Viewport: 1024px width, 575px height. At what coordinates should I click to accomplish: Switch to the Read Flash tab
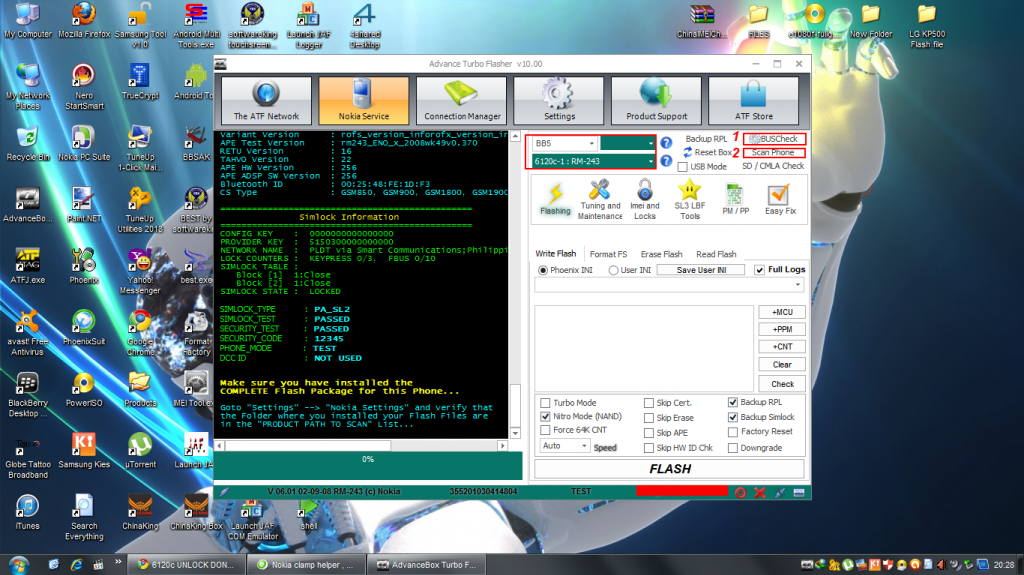(716, 254)
